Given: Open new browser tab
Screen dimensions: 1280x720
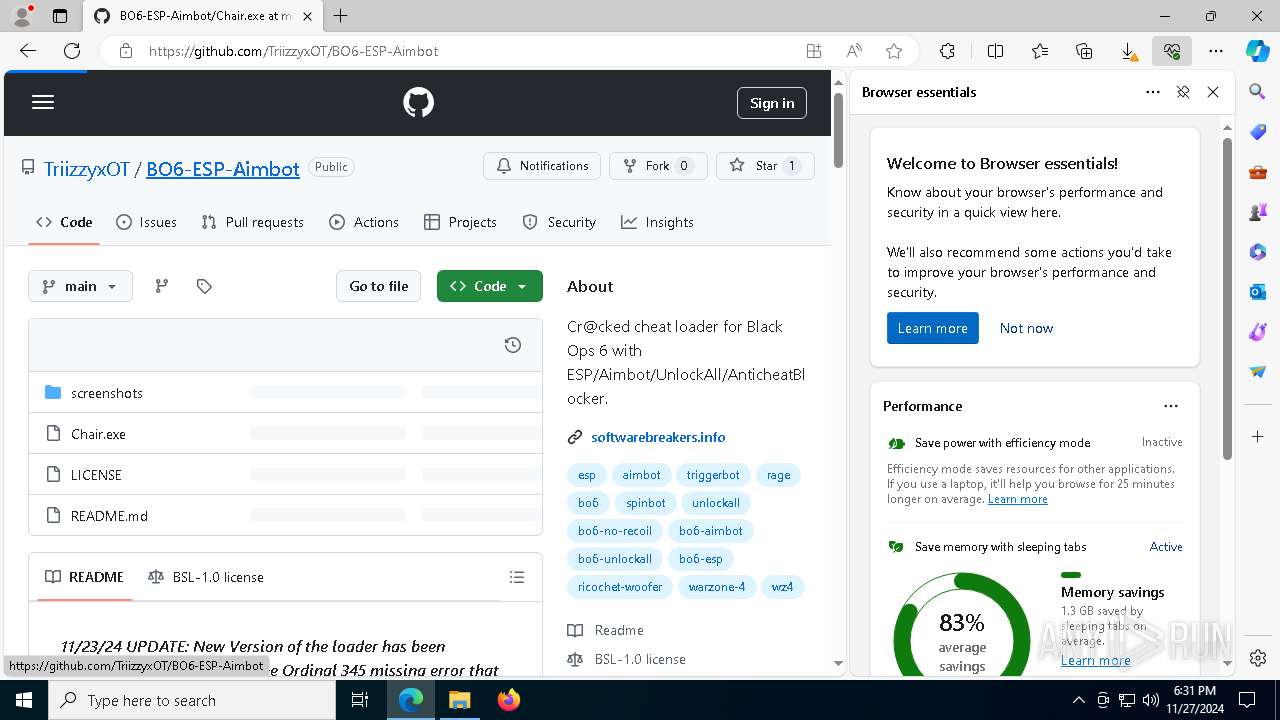Looking at the screenshot, I should click(341, 16).
